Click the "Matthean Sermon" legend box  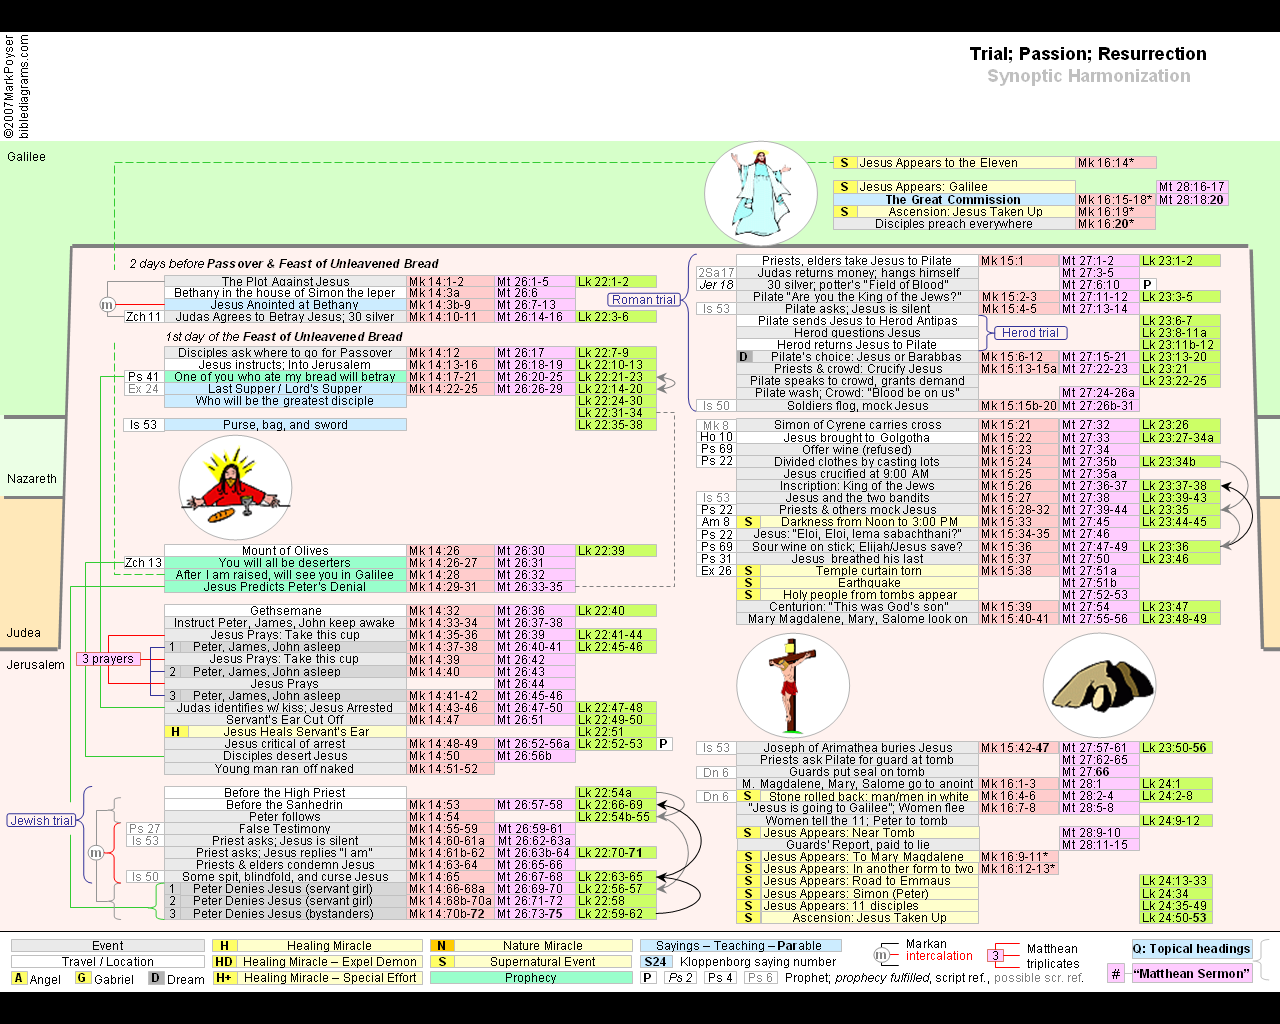(1191, 973)
